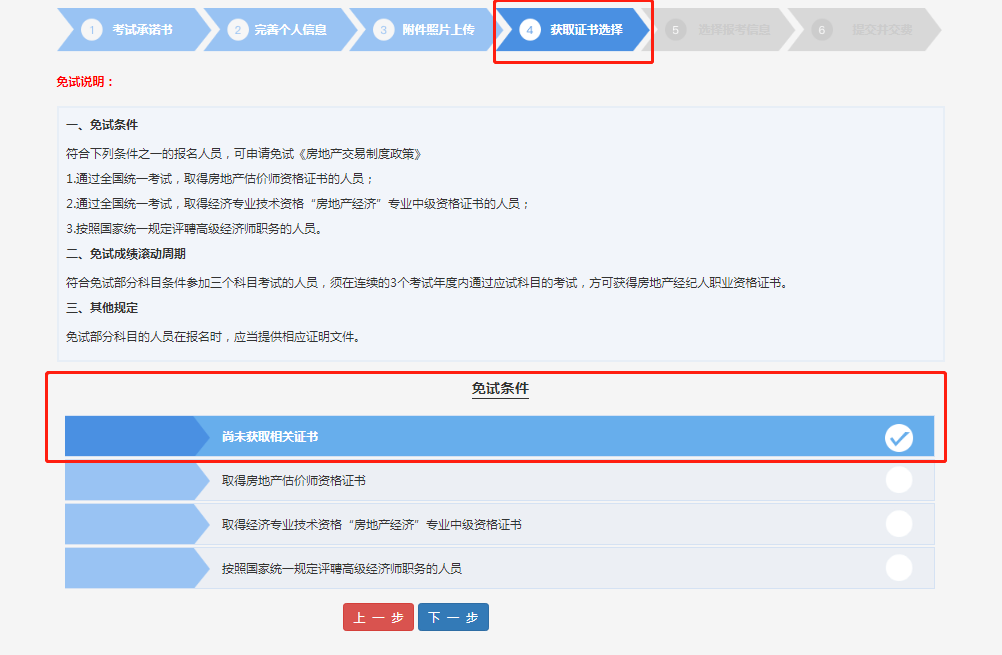Click the step 3 number circle
Screen dimensions: 1002x655
coord(384,30)
